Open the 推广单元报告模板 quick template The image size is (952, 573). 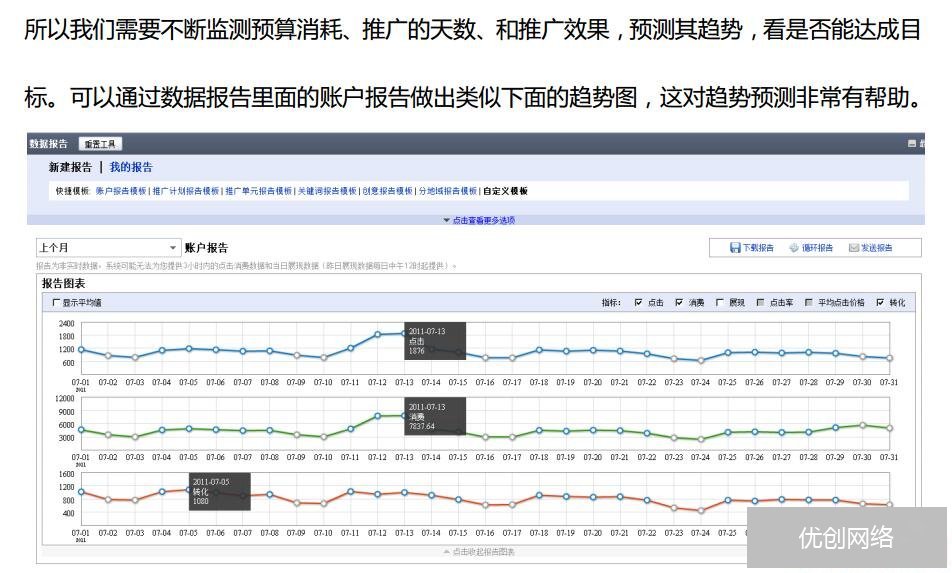[259, 191]
